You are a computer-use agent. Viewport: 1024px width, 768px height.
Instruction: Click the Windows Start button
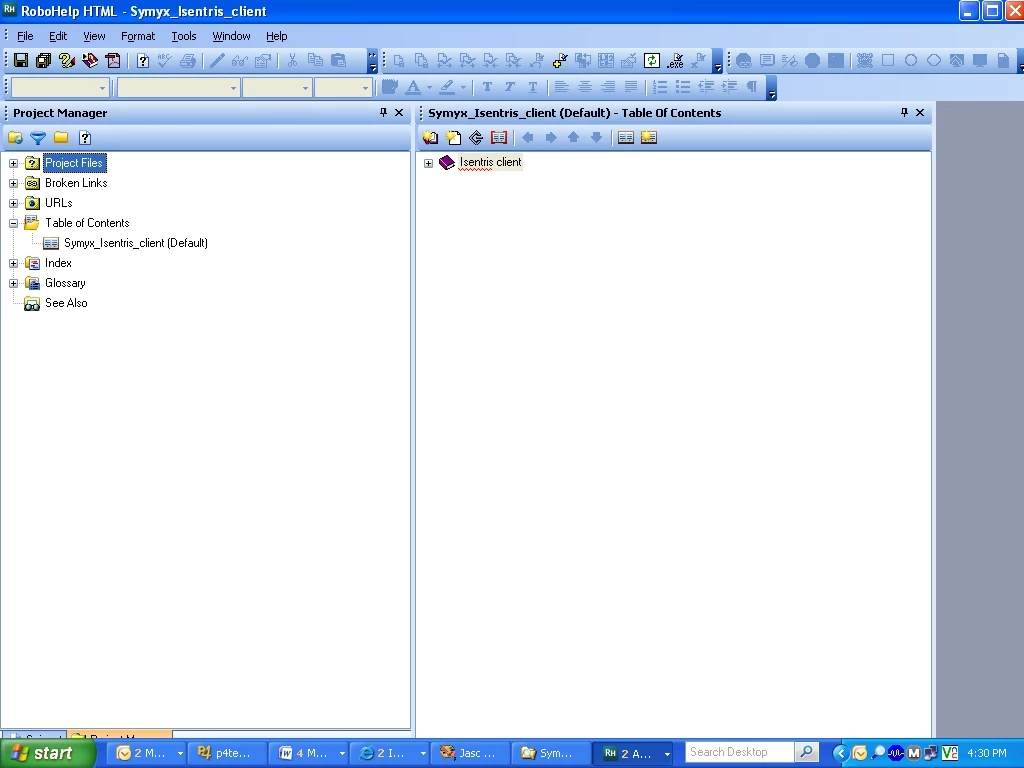47,753
